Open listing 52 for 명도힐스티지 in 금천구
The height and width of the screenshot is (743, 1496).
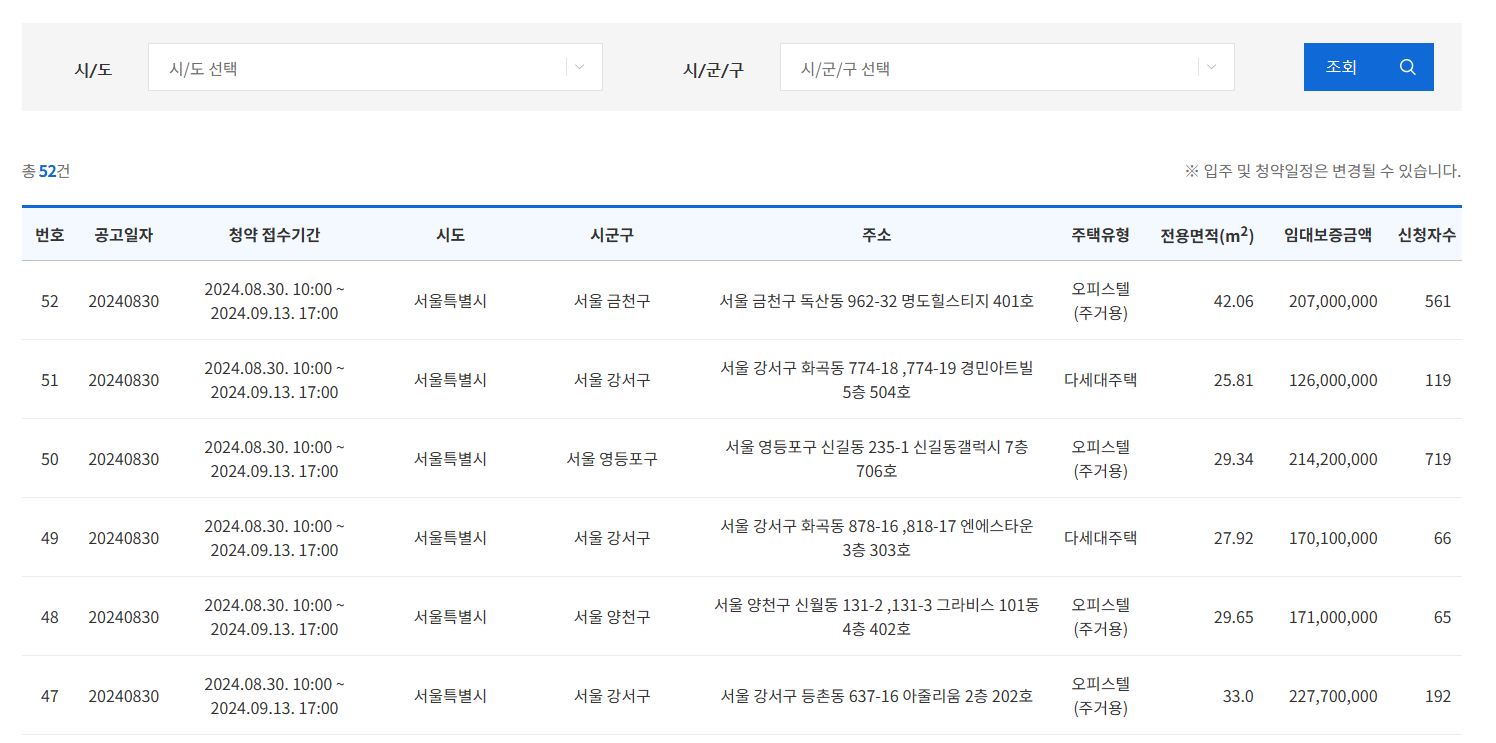coord(878,300)
